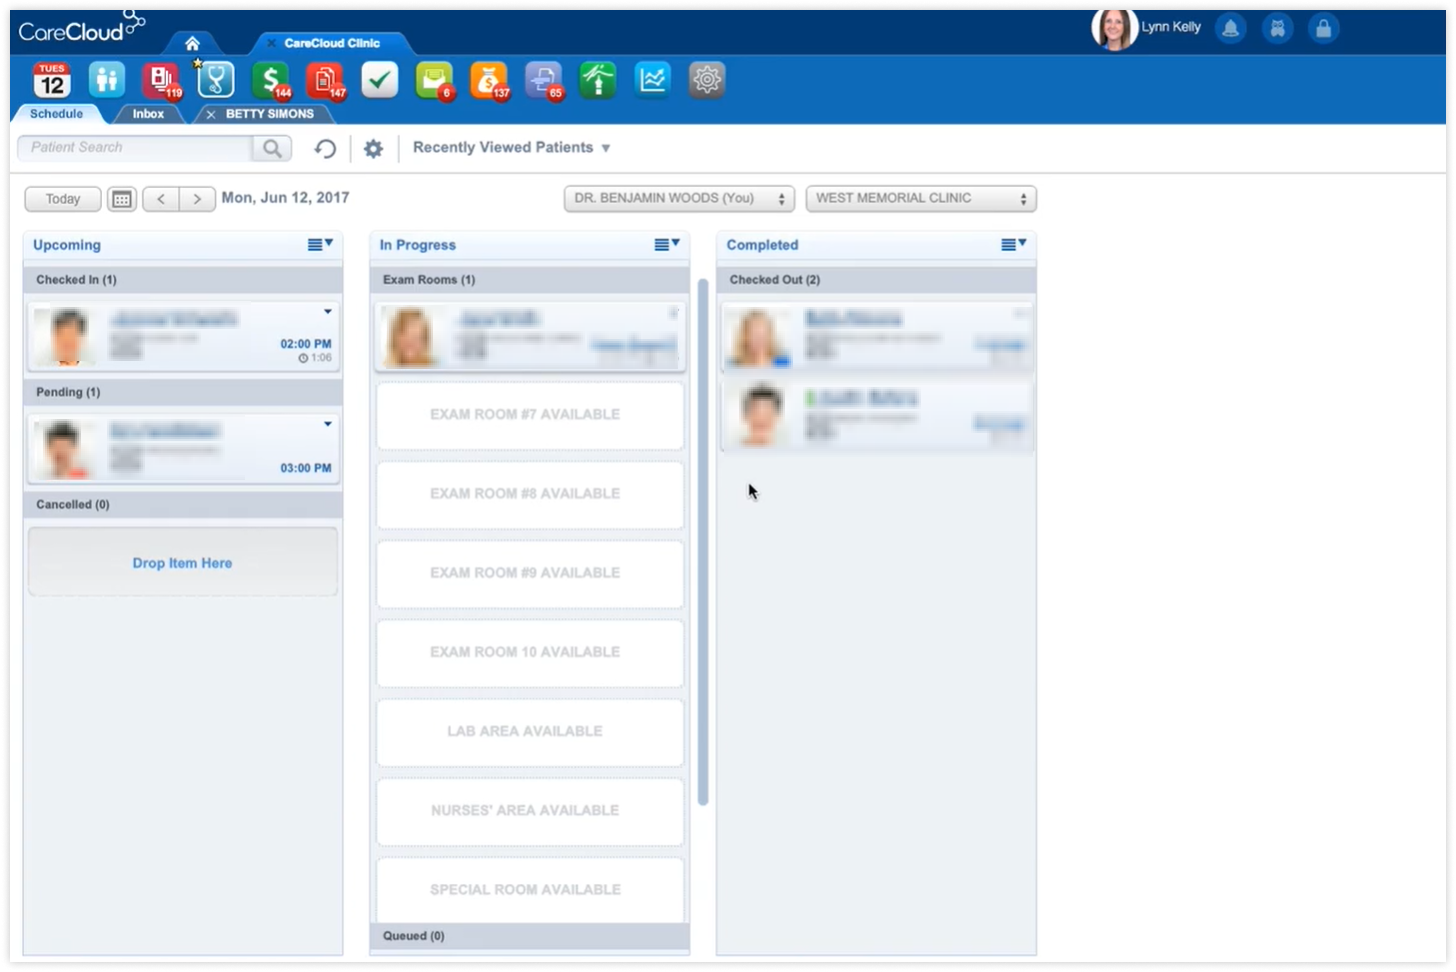
Task: Open the WEST MEMORIAL CLINIC location dropdown
Action: pyautogui.click(x=921, y=199)
